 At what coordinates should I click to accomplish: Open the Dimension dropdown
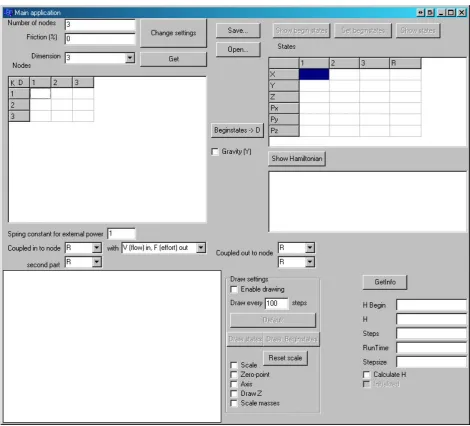click(x=130, y=58)
